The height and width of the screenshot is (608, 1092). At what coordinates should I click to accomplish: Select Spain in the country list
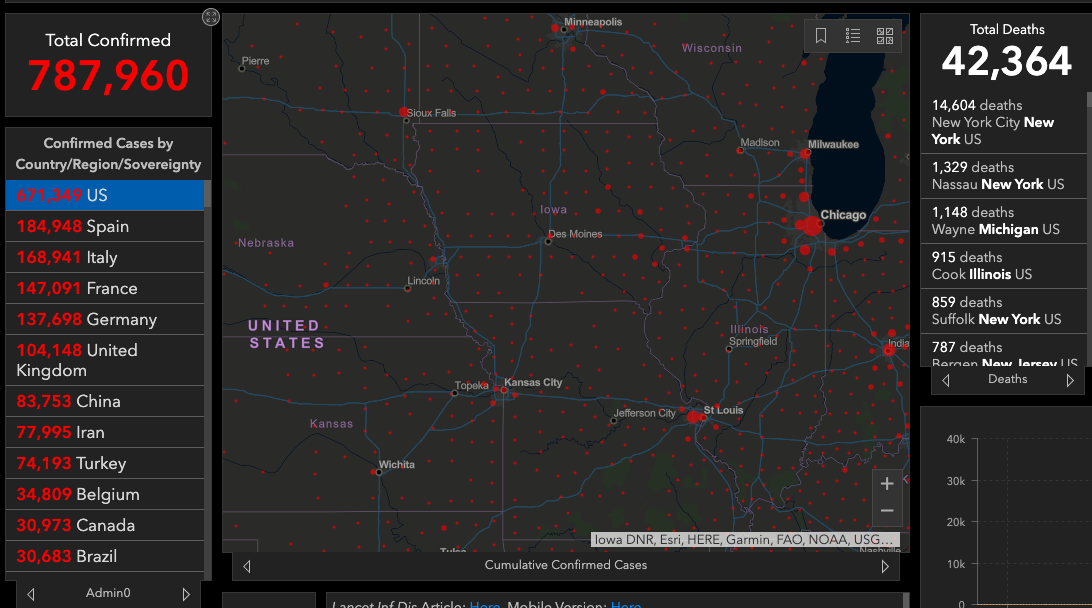pos(104,226)
